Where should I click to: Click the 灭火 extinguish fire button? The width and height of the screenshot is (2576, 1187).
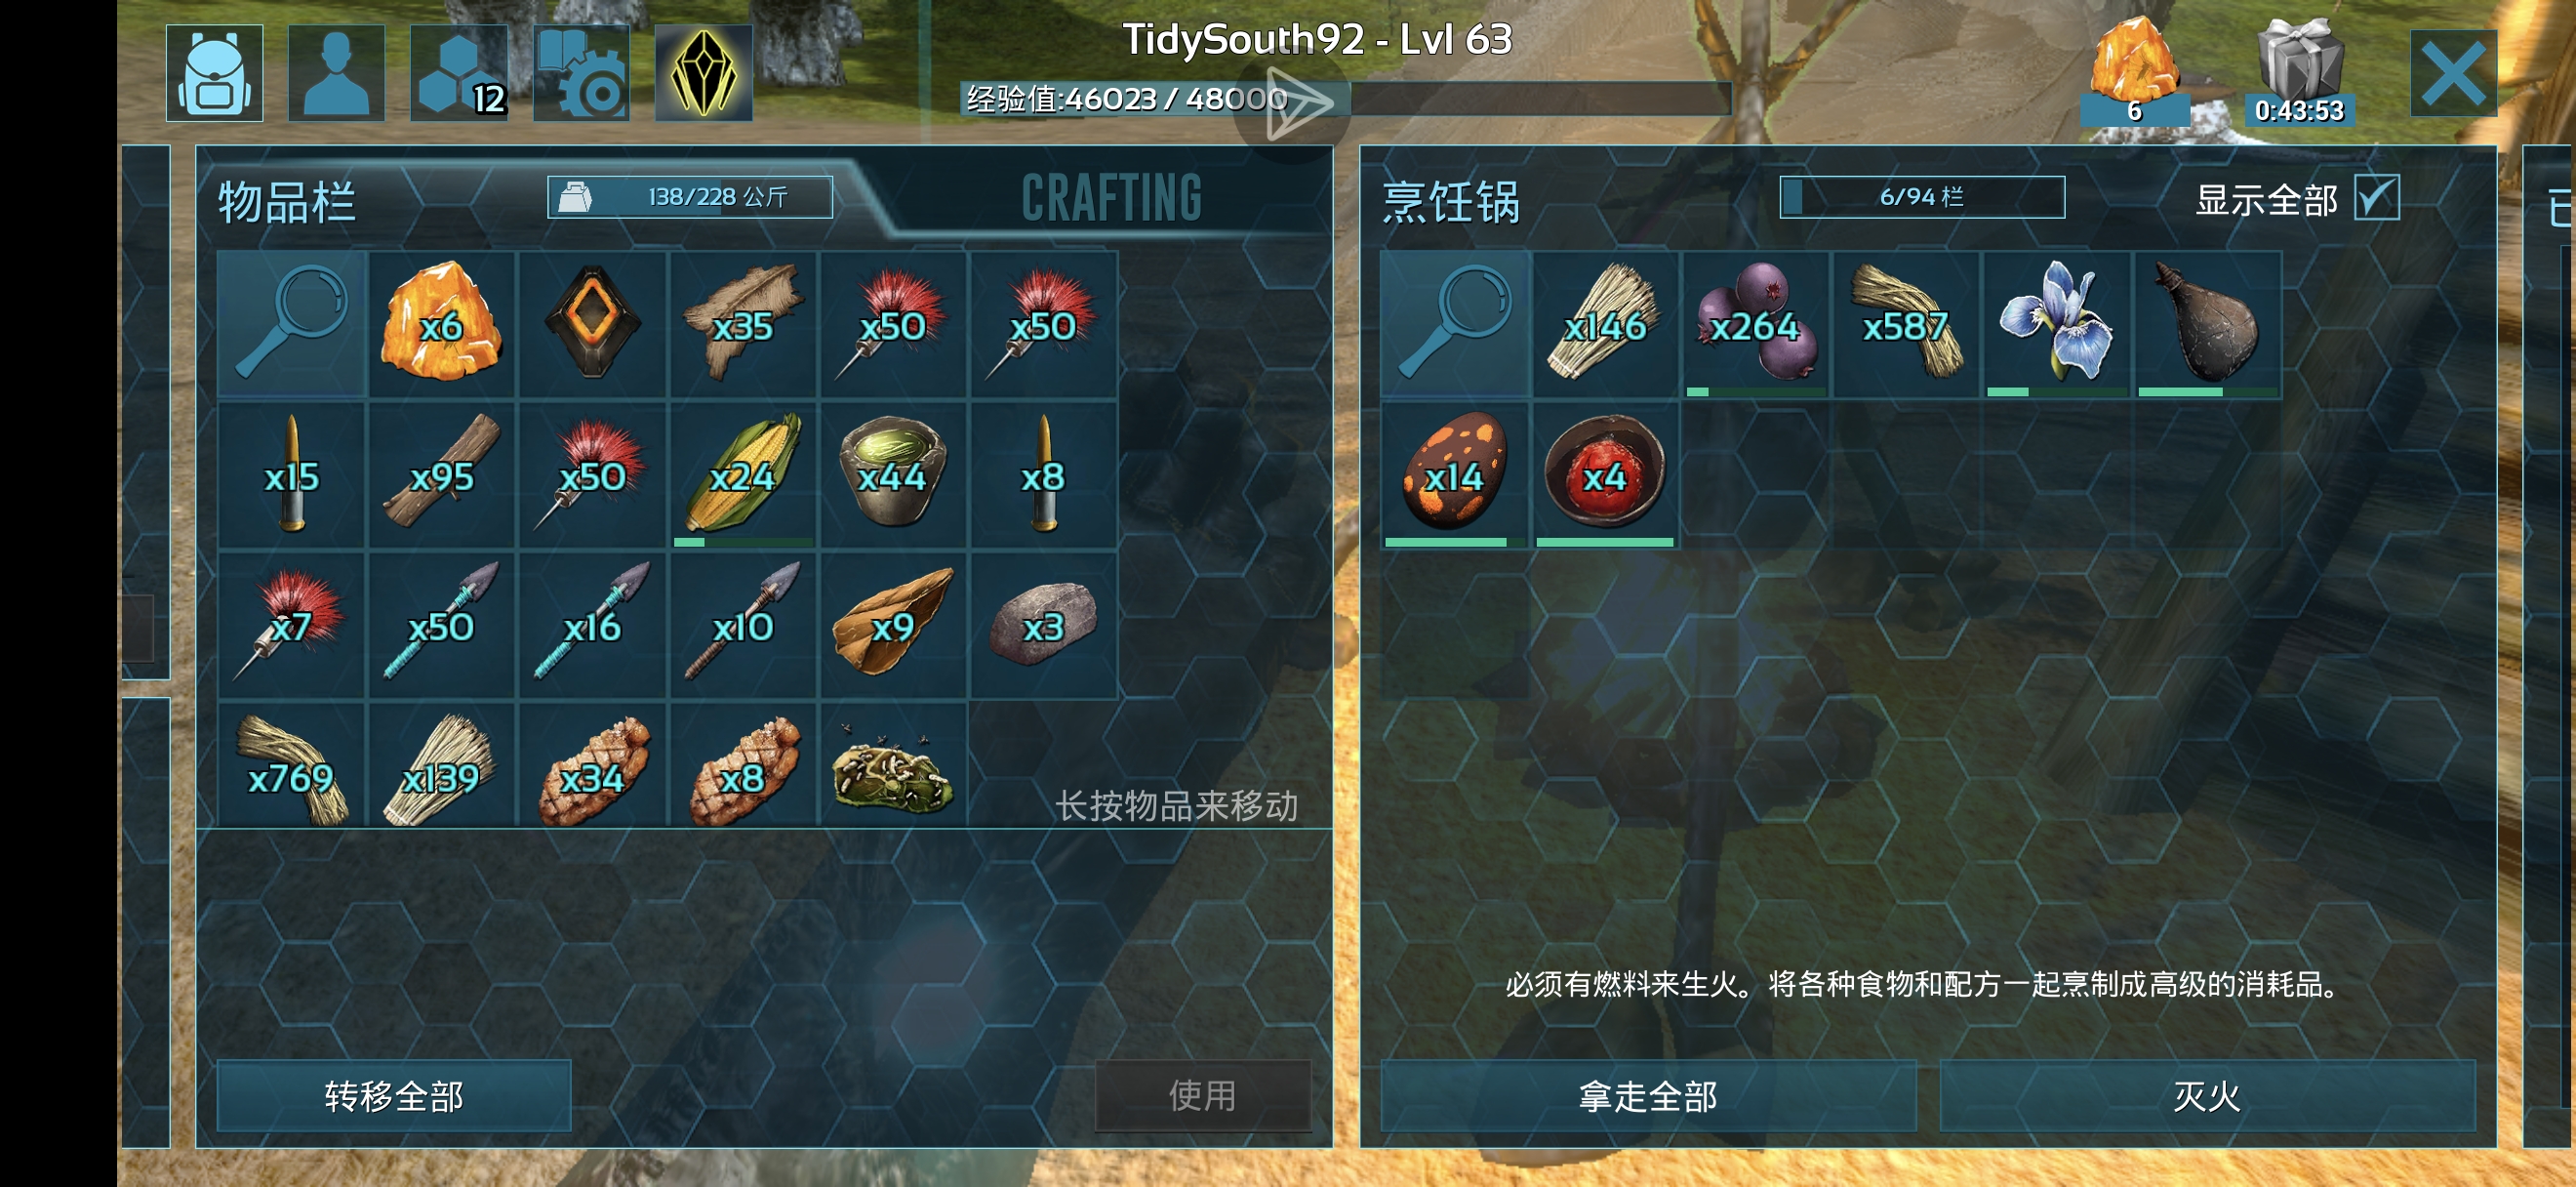point(2207,1096)
